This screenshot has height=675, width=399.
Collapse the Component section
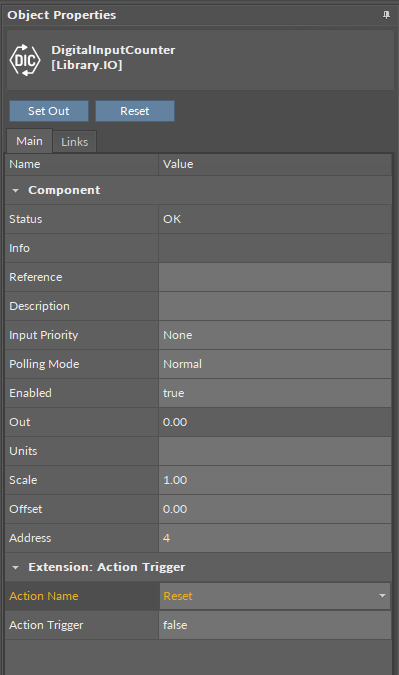15,190
